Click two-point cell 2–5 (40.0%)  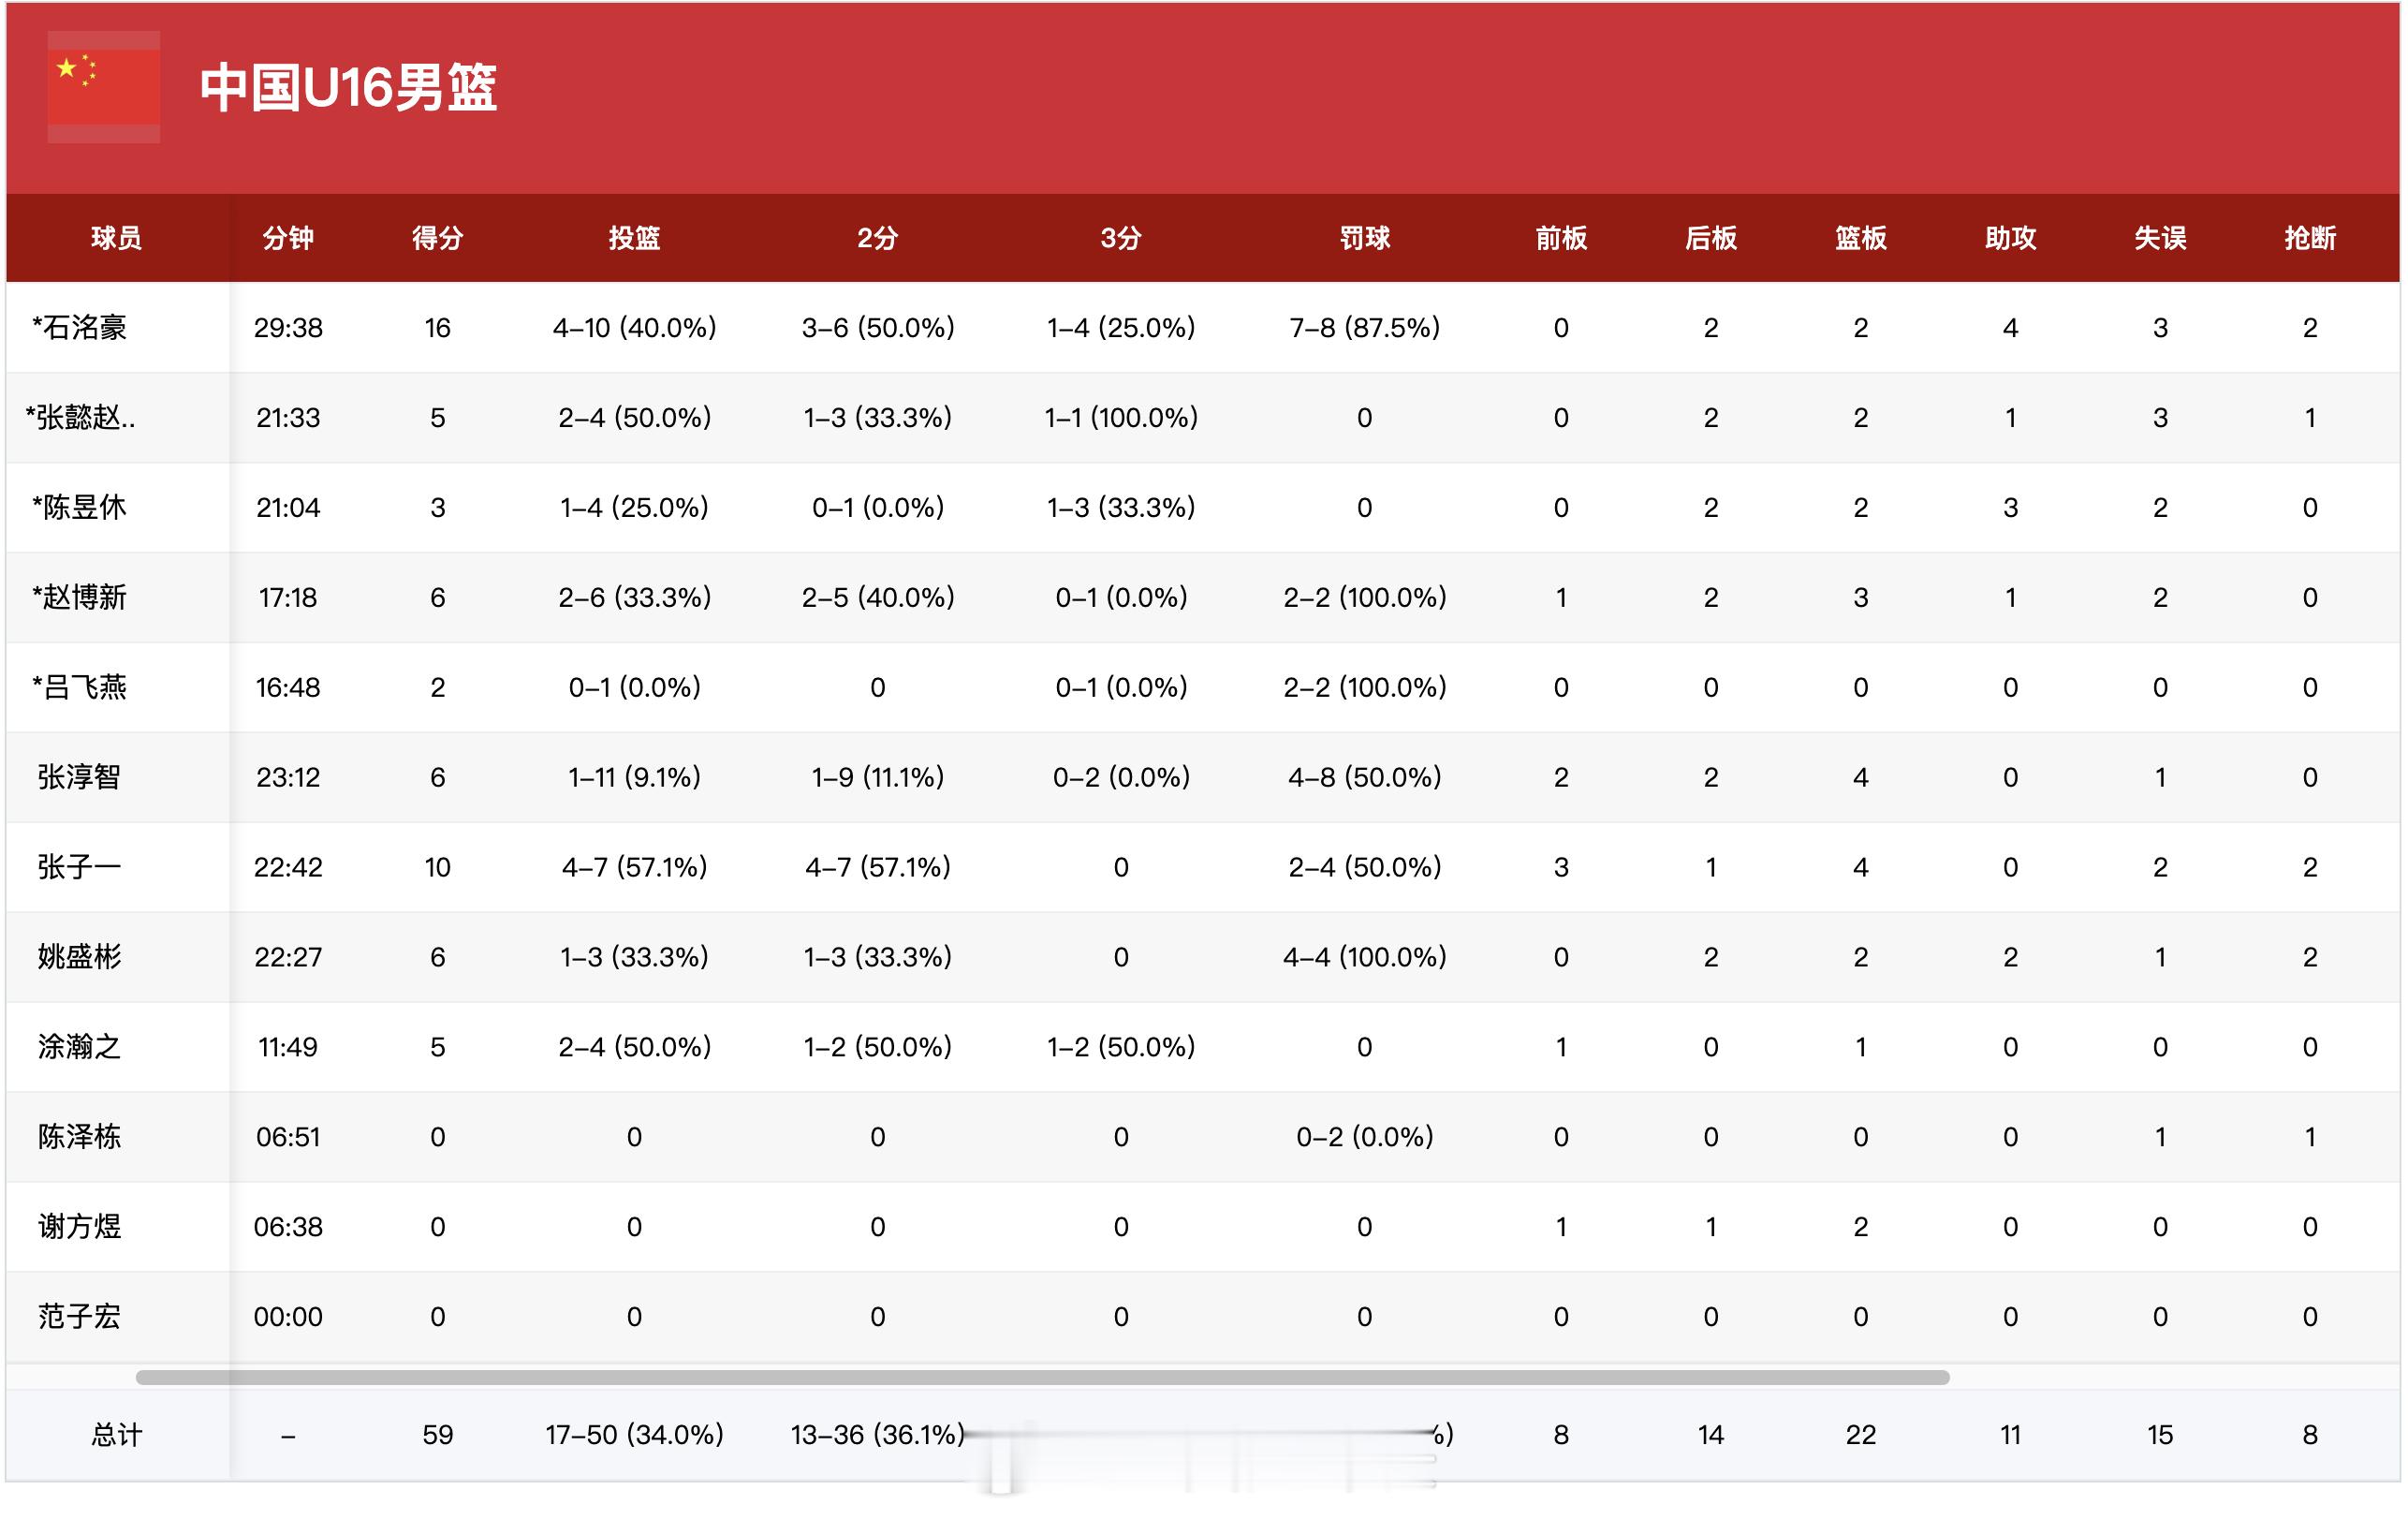877,598
